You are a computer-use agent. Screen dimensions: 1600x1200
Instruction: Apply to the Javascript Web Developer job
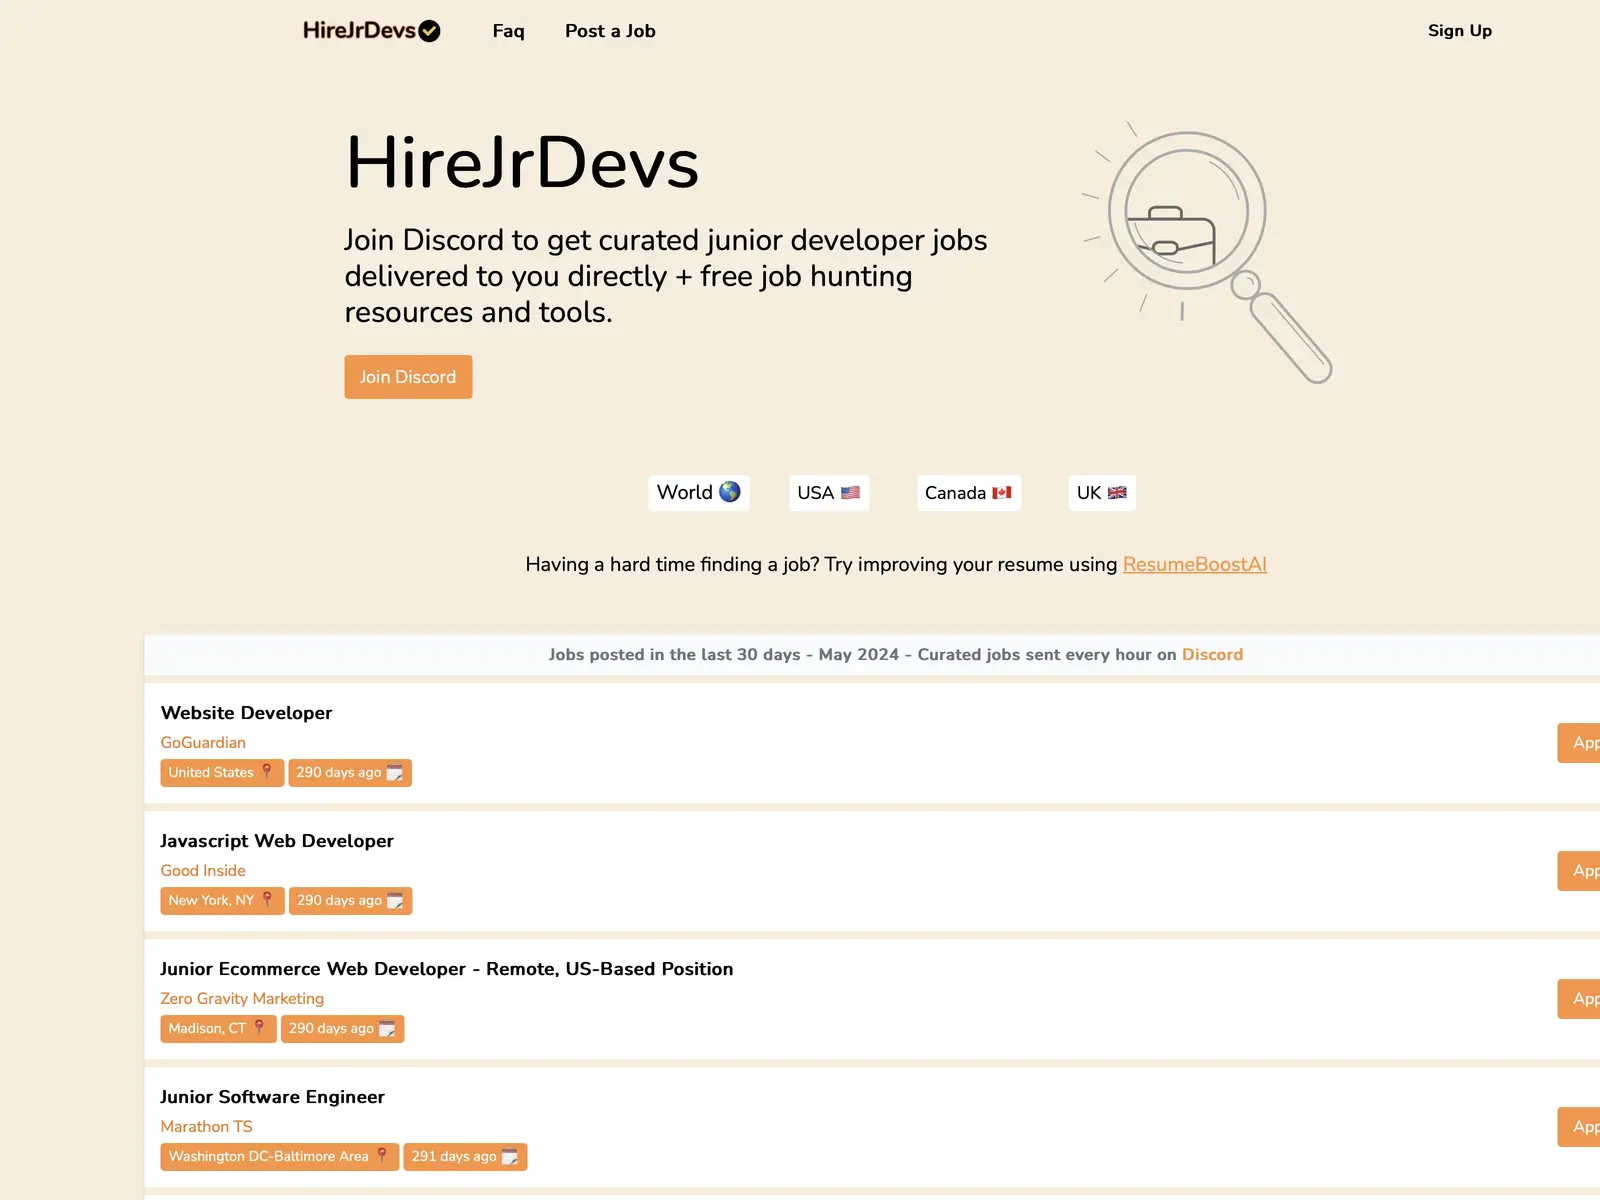coord(1580,871)
